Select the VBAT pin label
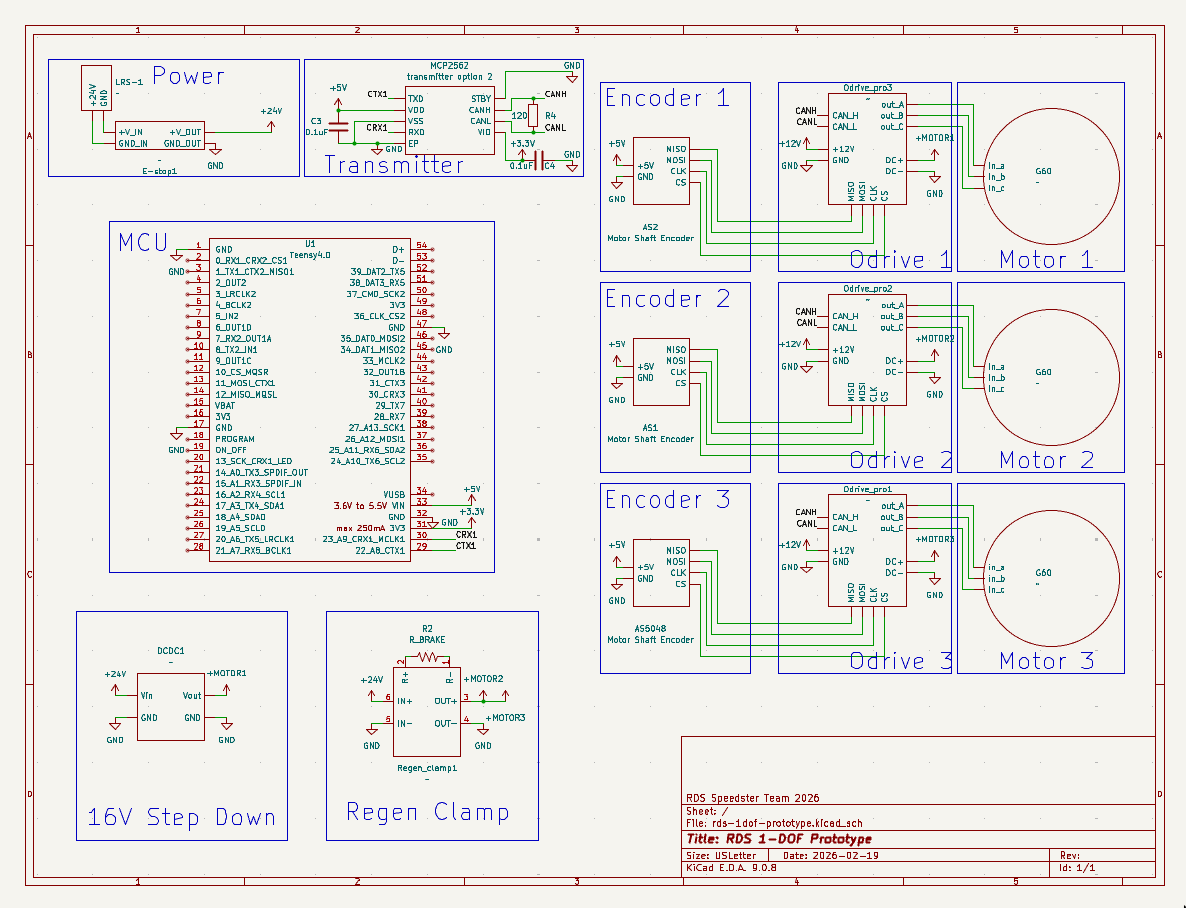Viewport: 1186px width, 908px height. pos(225,406)
